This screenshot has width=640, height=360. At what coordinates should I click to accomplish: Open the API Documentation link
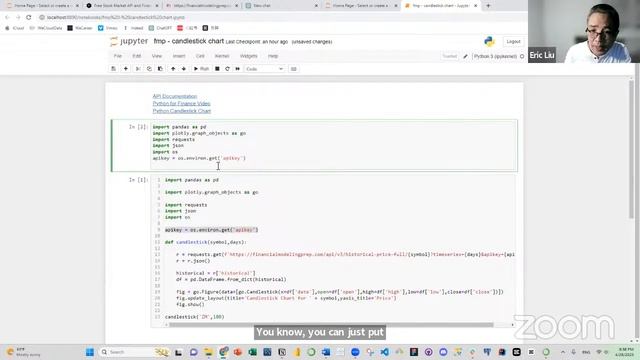pos(175,96)
